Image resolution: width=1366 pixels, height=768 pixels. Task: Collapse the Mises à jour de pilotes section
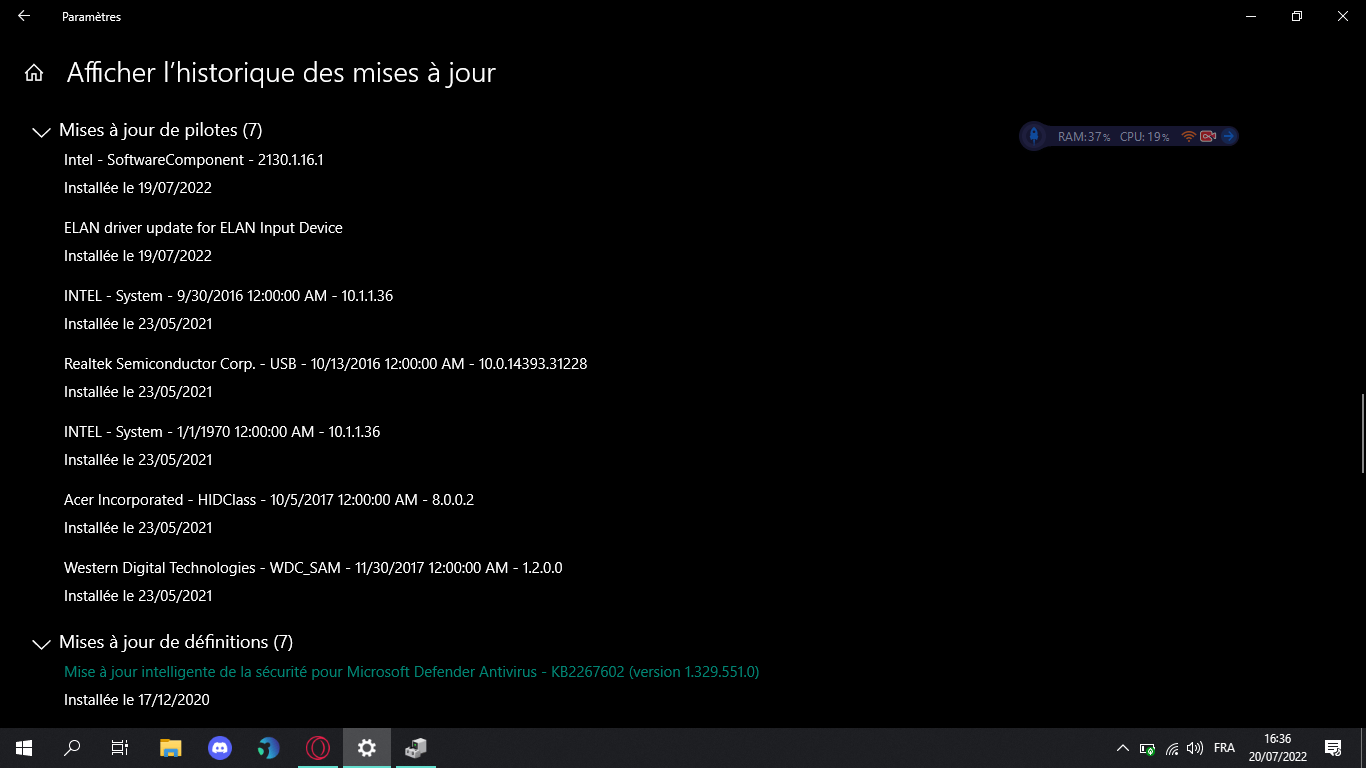point(41,131)
